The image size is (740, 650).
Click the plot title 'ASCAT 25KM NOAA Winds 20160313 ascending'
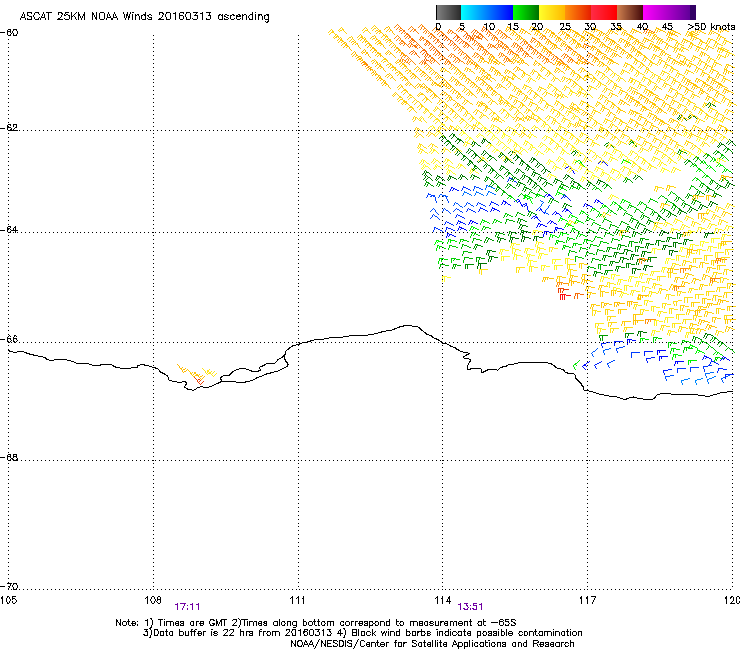click(144, 17)
